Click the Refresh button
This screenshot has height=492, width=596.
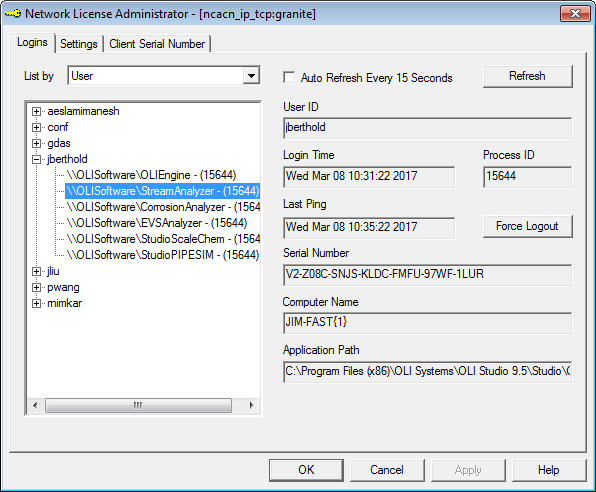(527, 76)
